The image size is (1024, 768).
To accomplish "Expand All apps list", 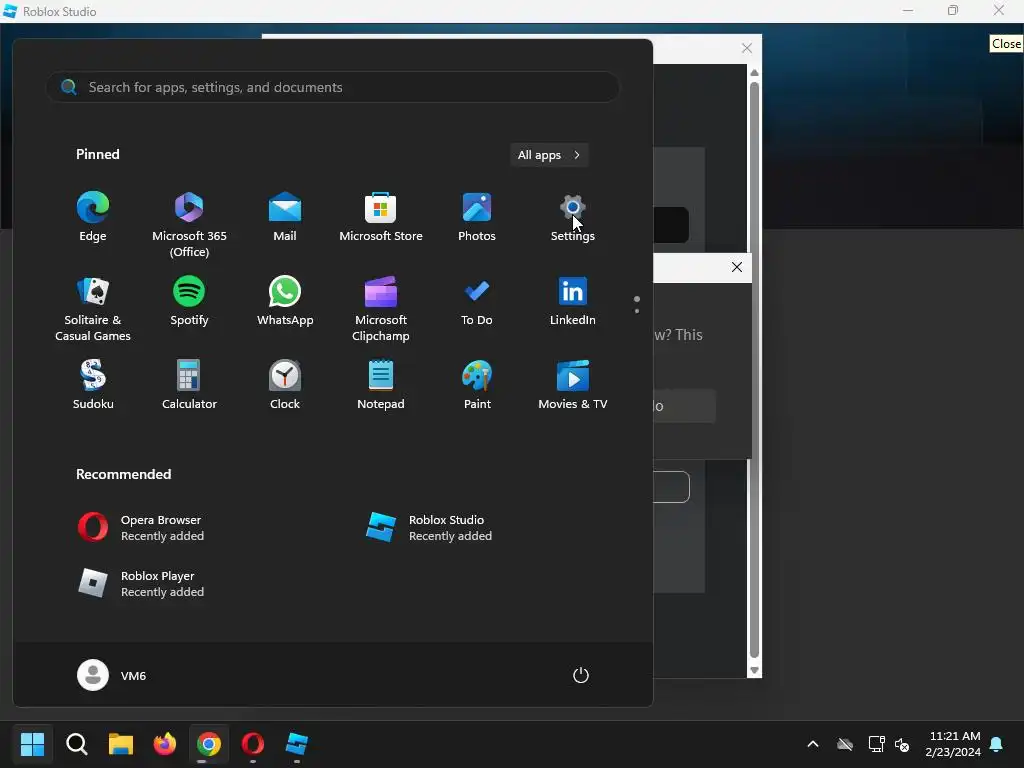I will click(x=549, y=155).
